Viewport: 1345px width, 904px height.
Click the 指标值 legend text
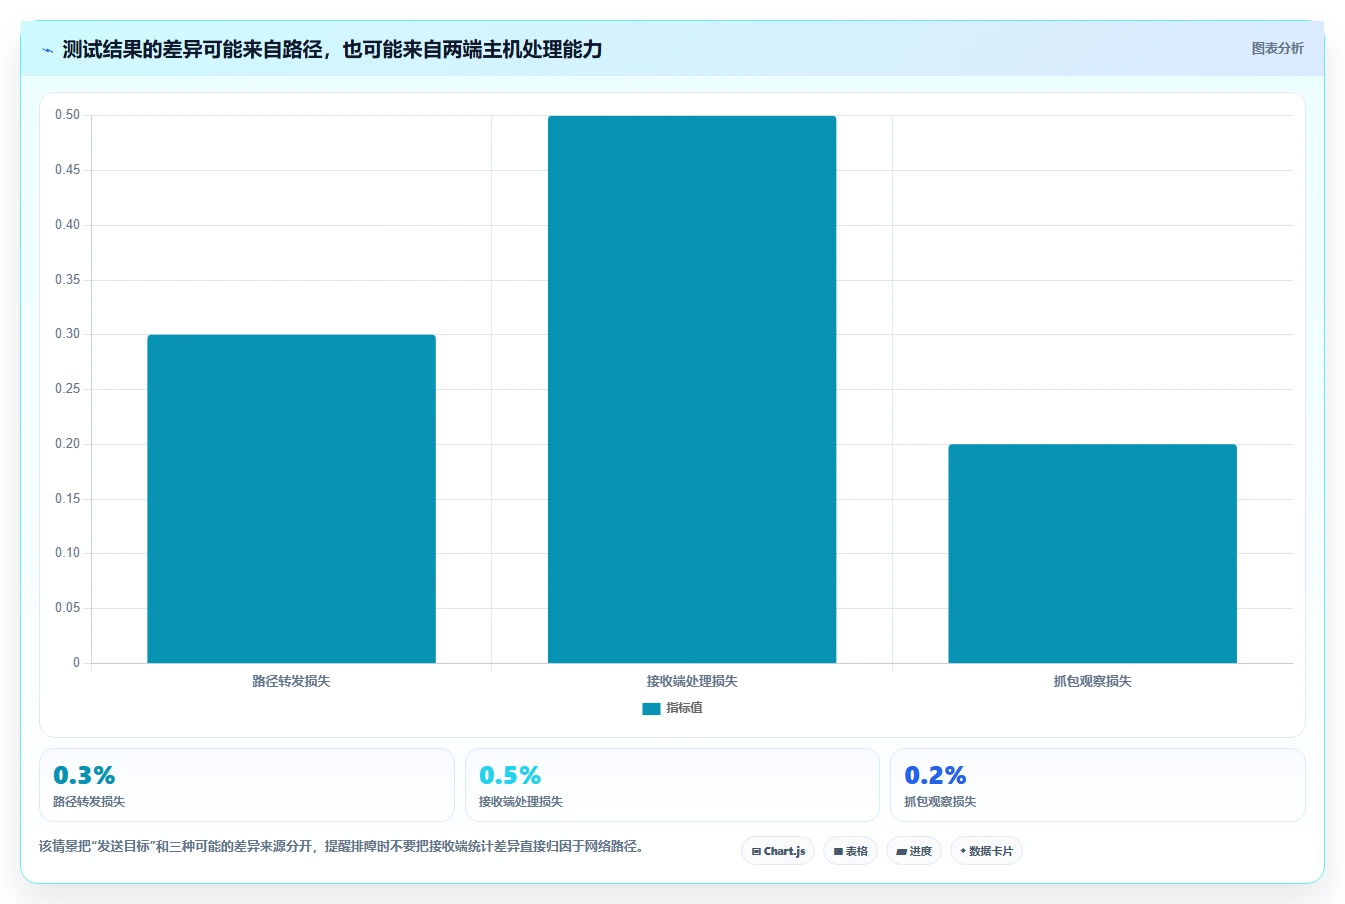click(685, 708)
